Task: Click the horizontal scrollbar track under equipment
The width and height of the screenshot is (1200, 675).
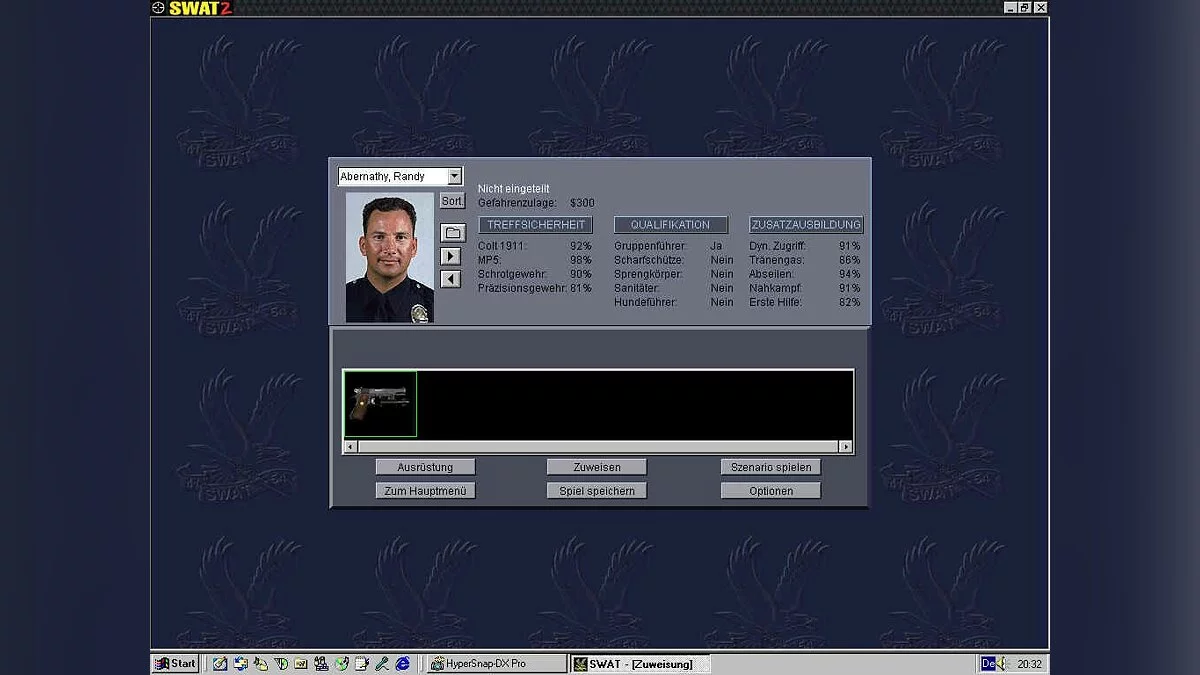Action: (x=598, y=447)
